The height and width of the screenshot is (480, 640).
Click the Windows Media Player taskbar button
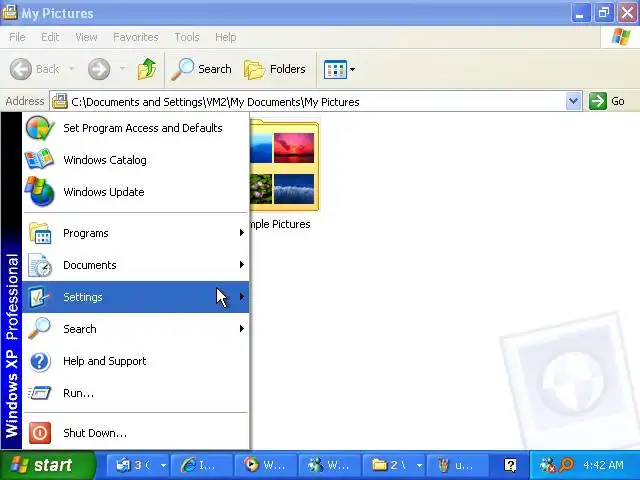pyautogui.click(x=266, y=465)
